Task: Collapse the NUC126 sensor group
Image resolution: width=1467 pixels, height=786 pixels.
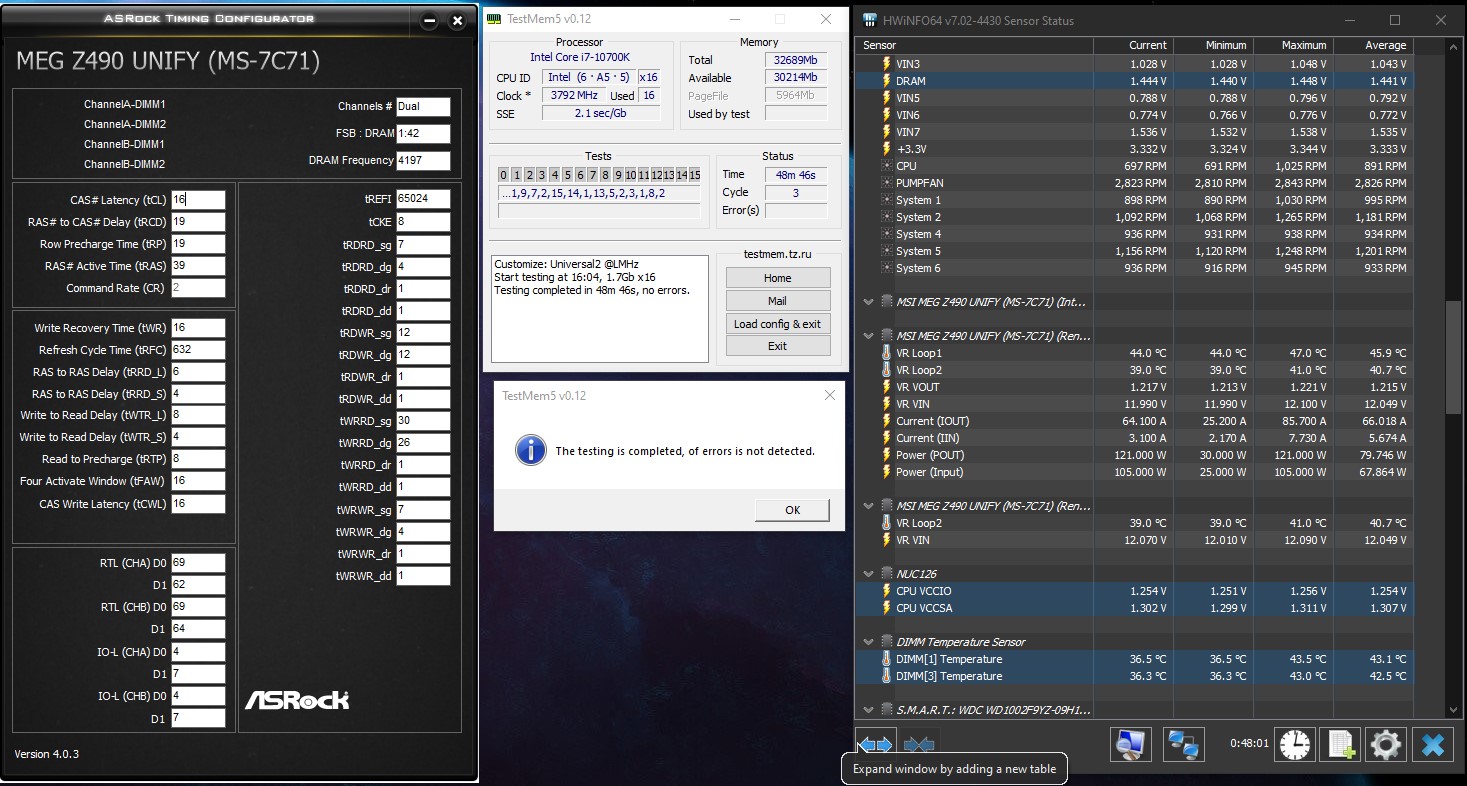Action: point(869,574)
